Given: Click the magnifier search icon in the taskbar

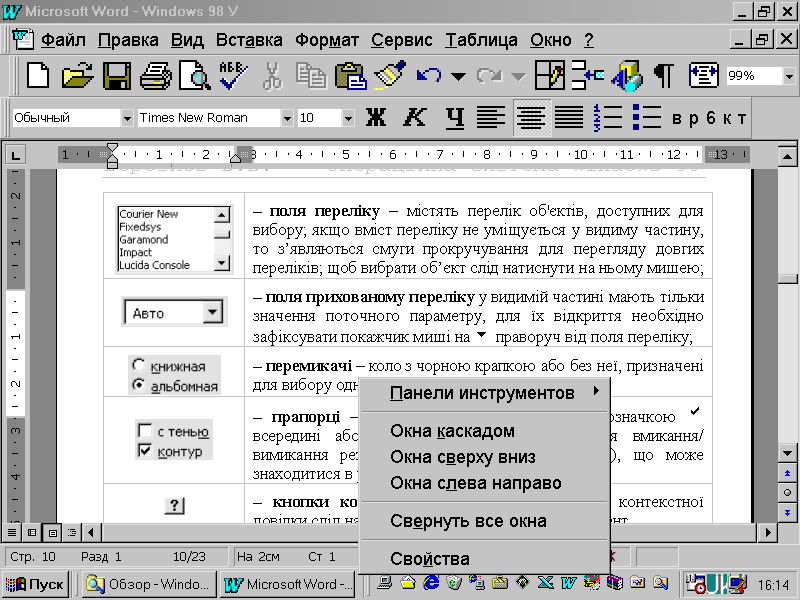Looking at the screenshot, I should coord(661,582).
